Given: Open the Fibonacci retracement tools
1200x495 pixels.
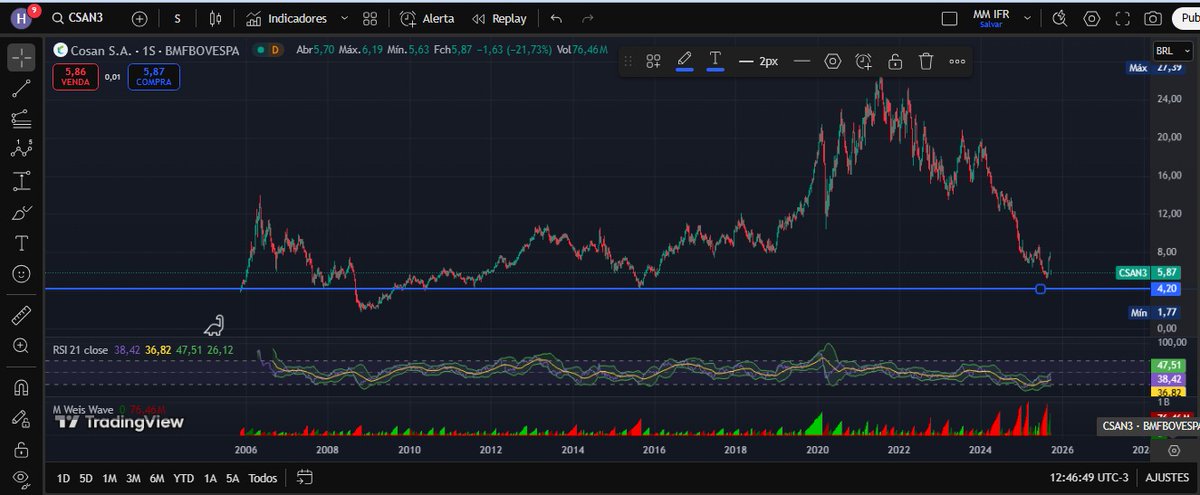Looking at the screenshot, I should tap(21, 120).
